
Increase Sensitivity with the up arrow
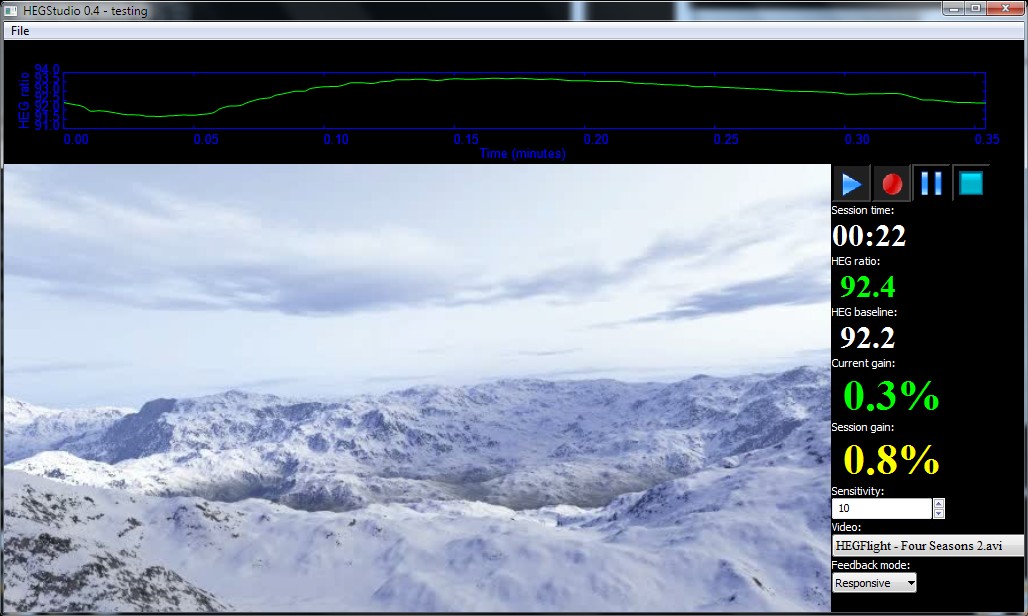(938, 504)
